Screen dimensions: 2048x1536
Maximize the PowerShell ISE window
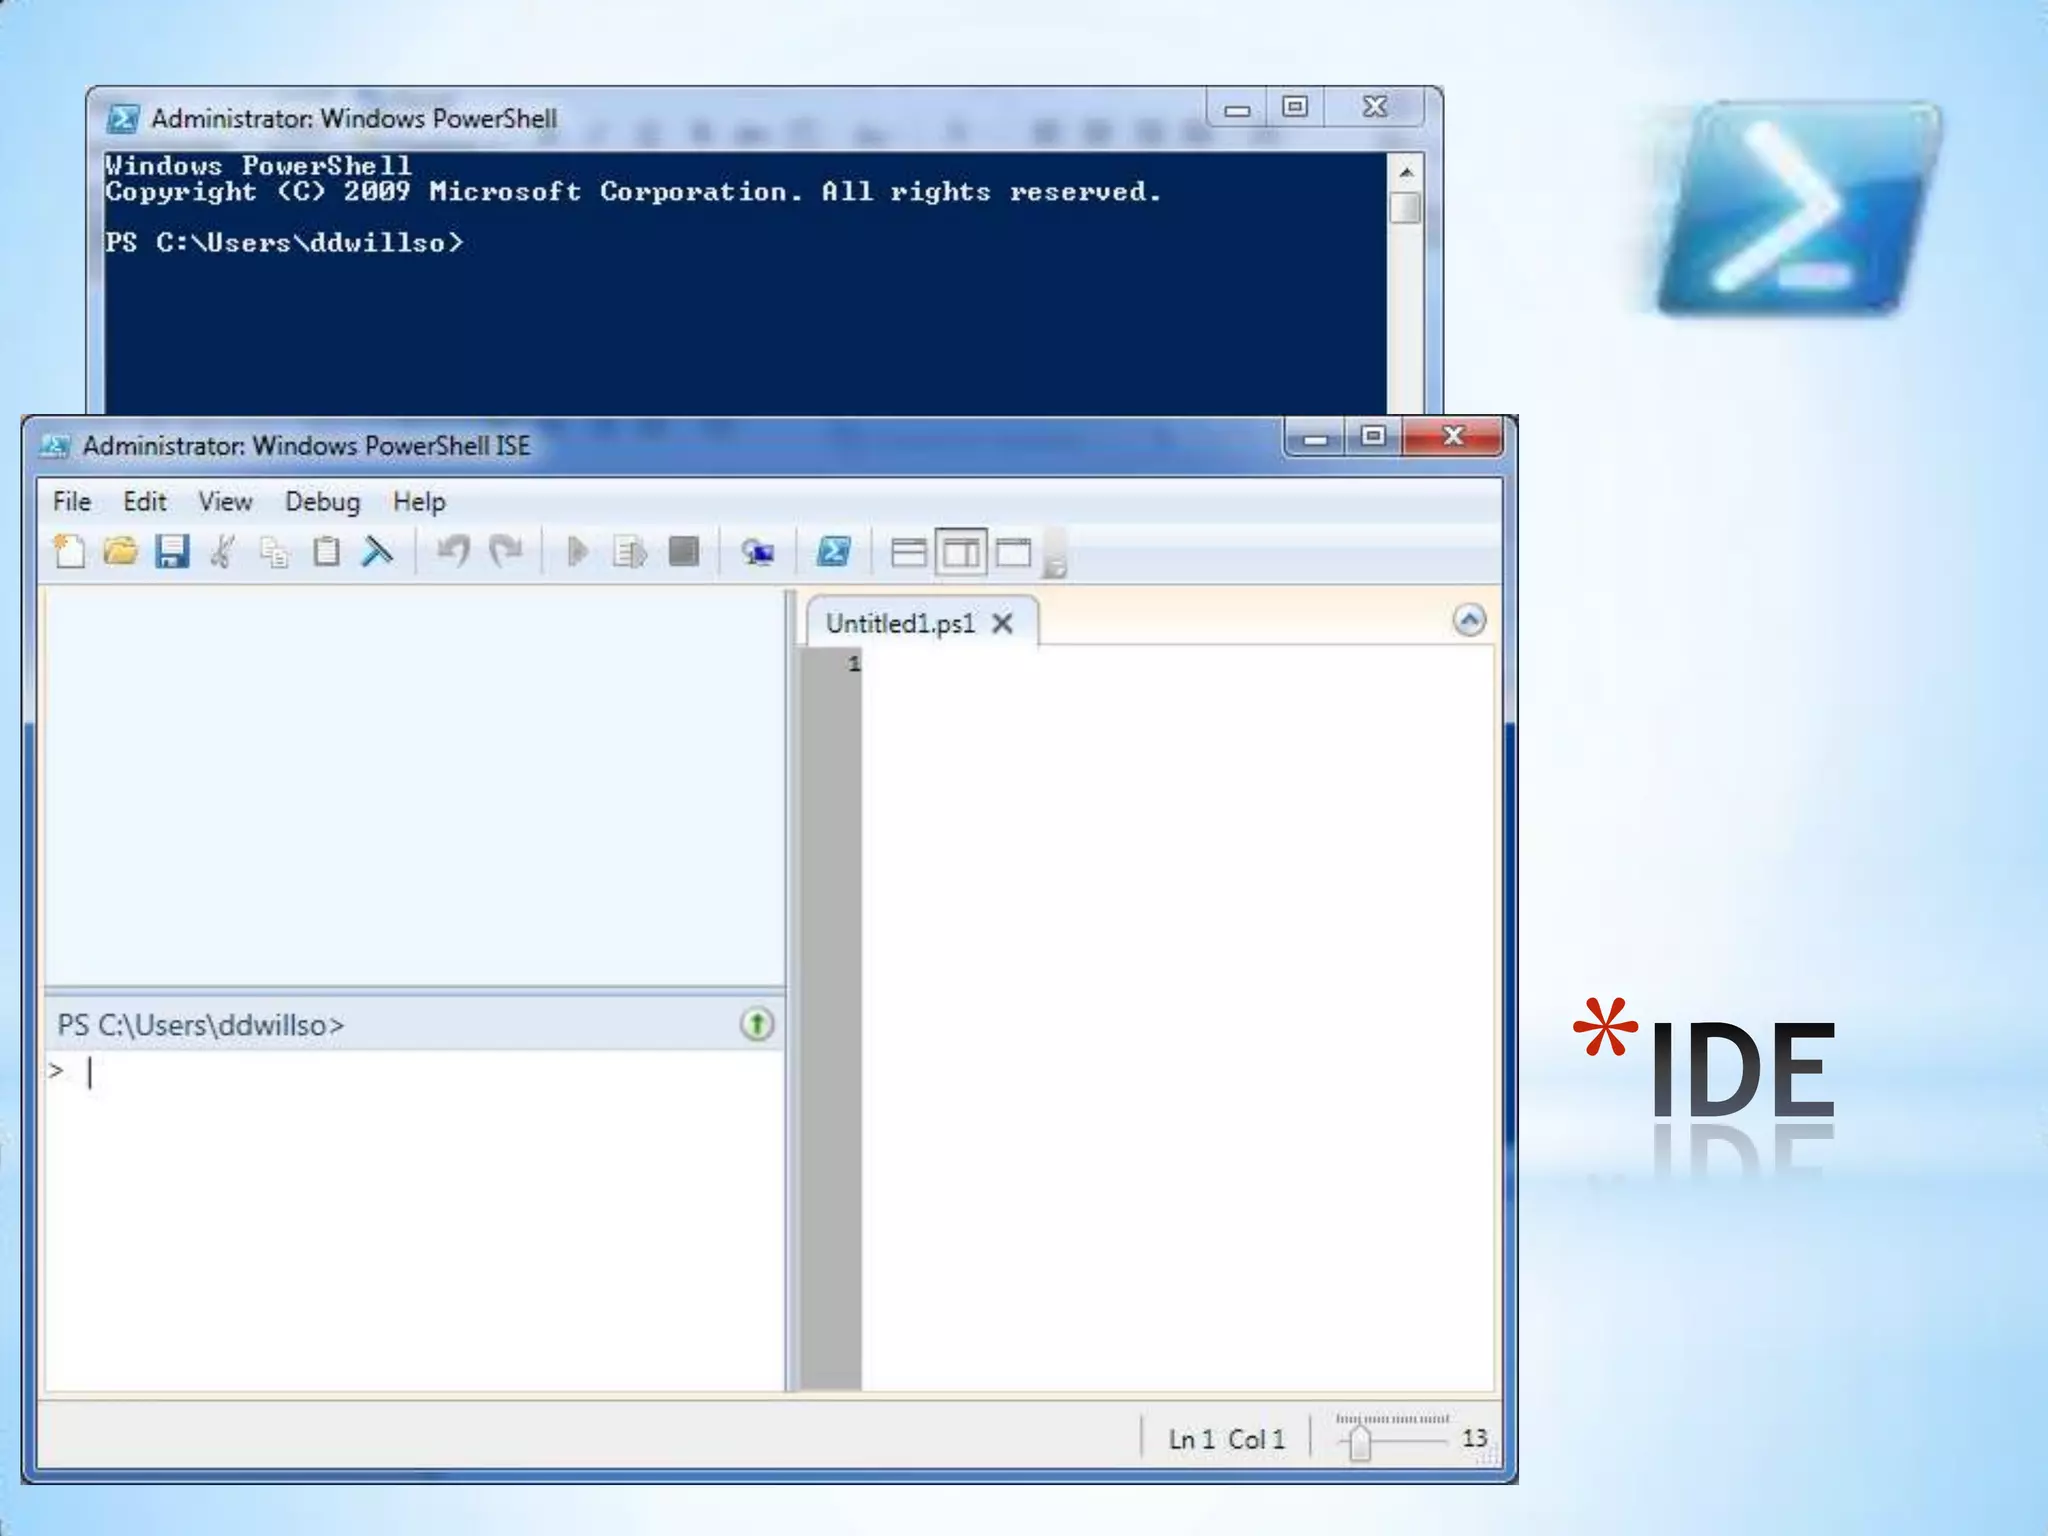coord(1373,436)
